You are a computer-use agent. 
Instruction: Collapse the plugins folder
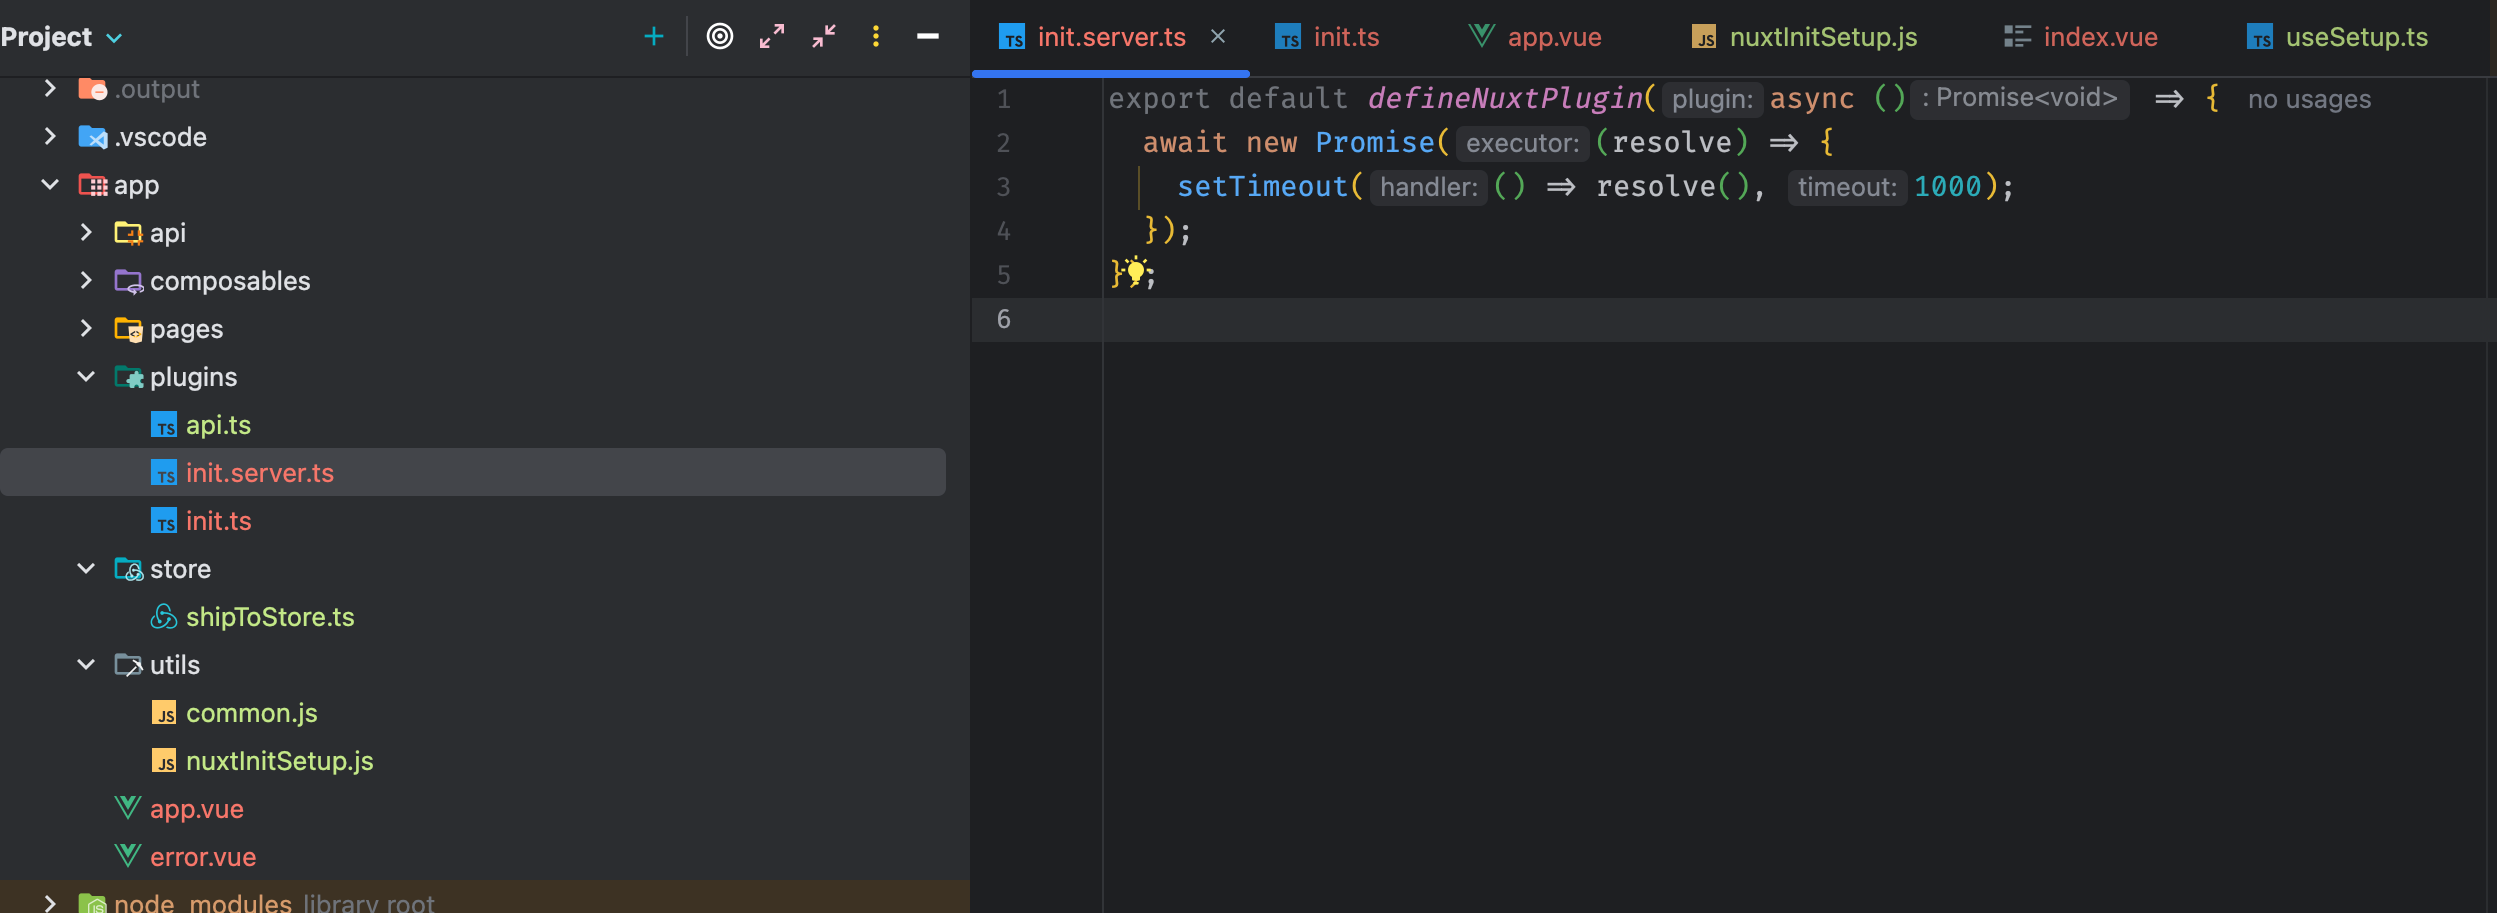click(x=86, y=377)
